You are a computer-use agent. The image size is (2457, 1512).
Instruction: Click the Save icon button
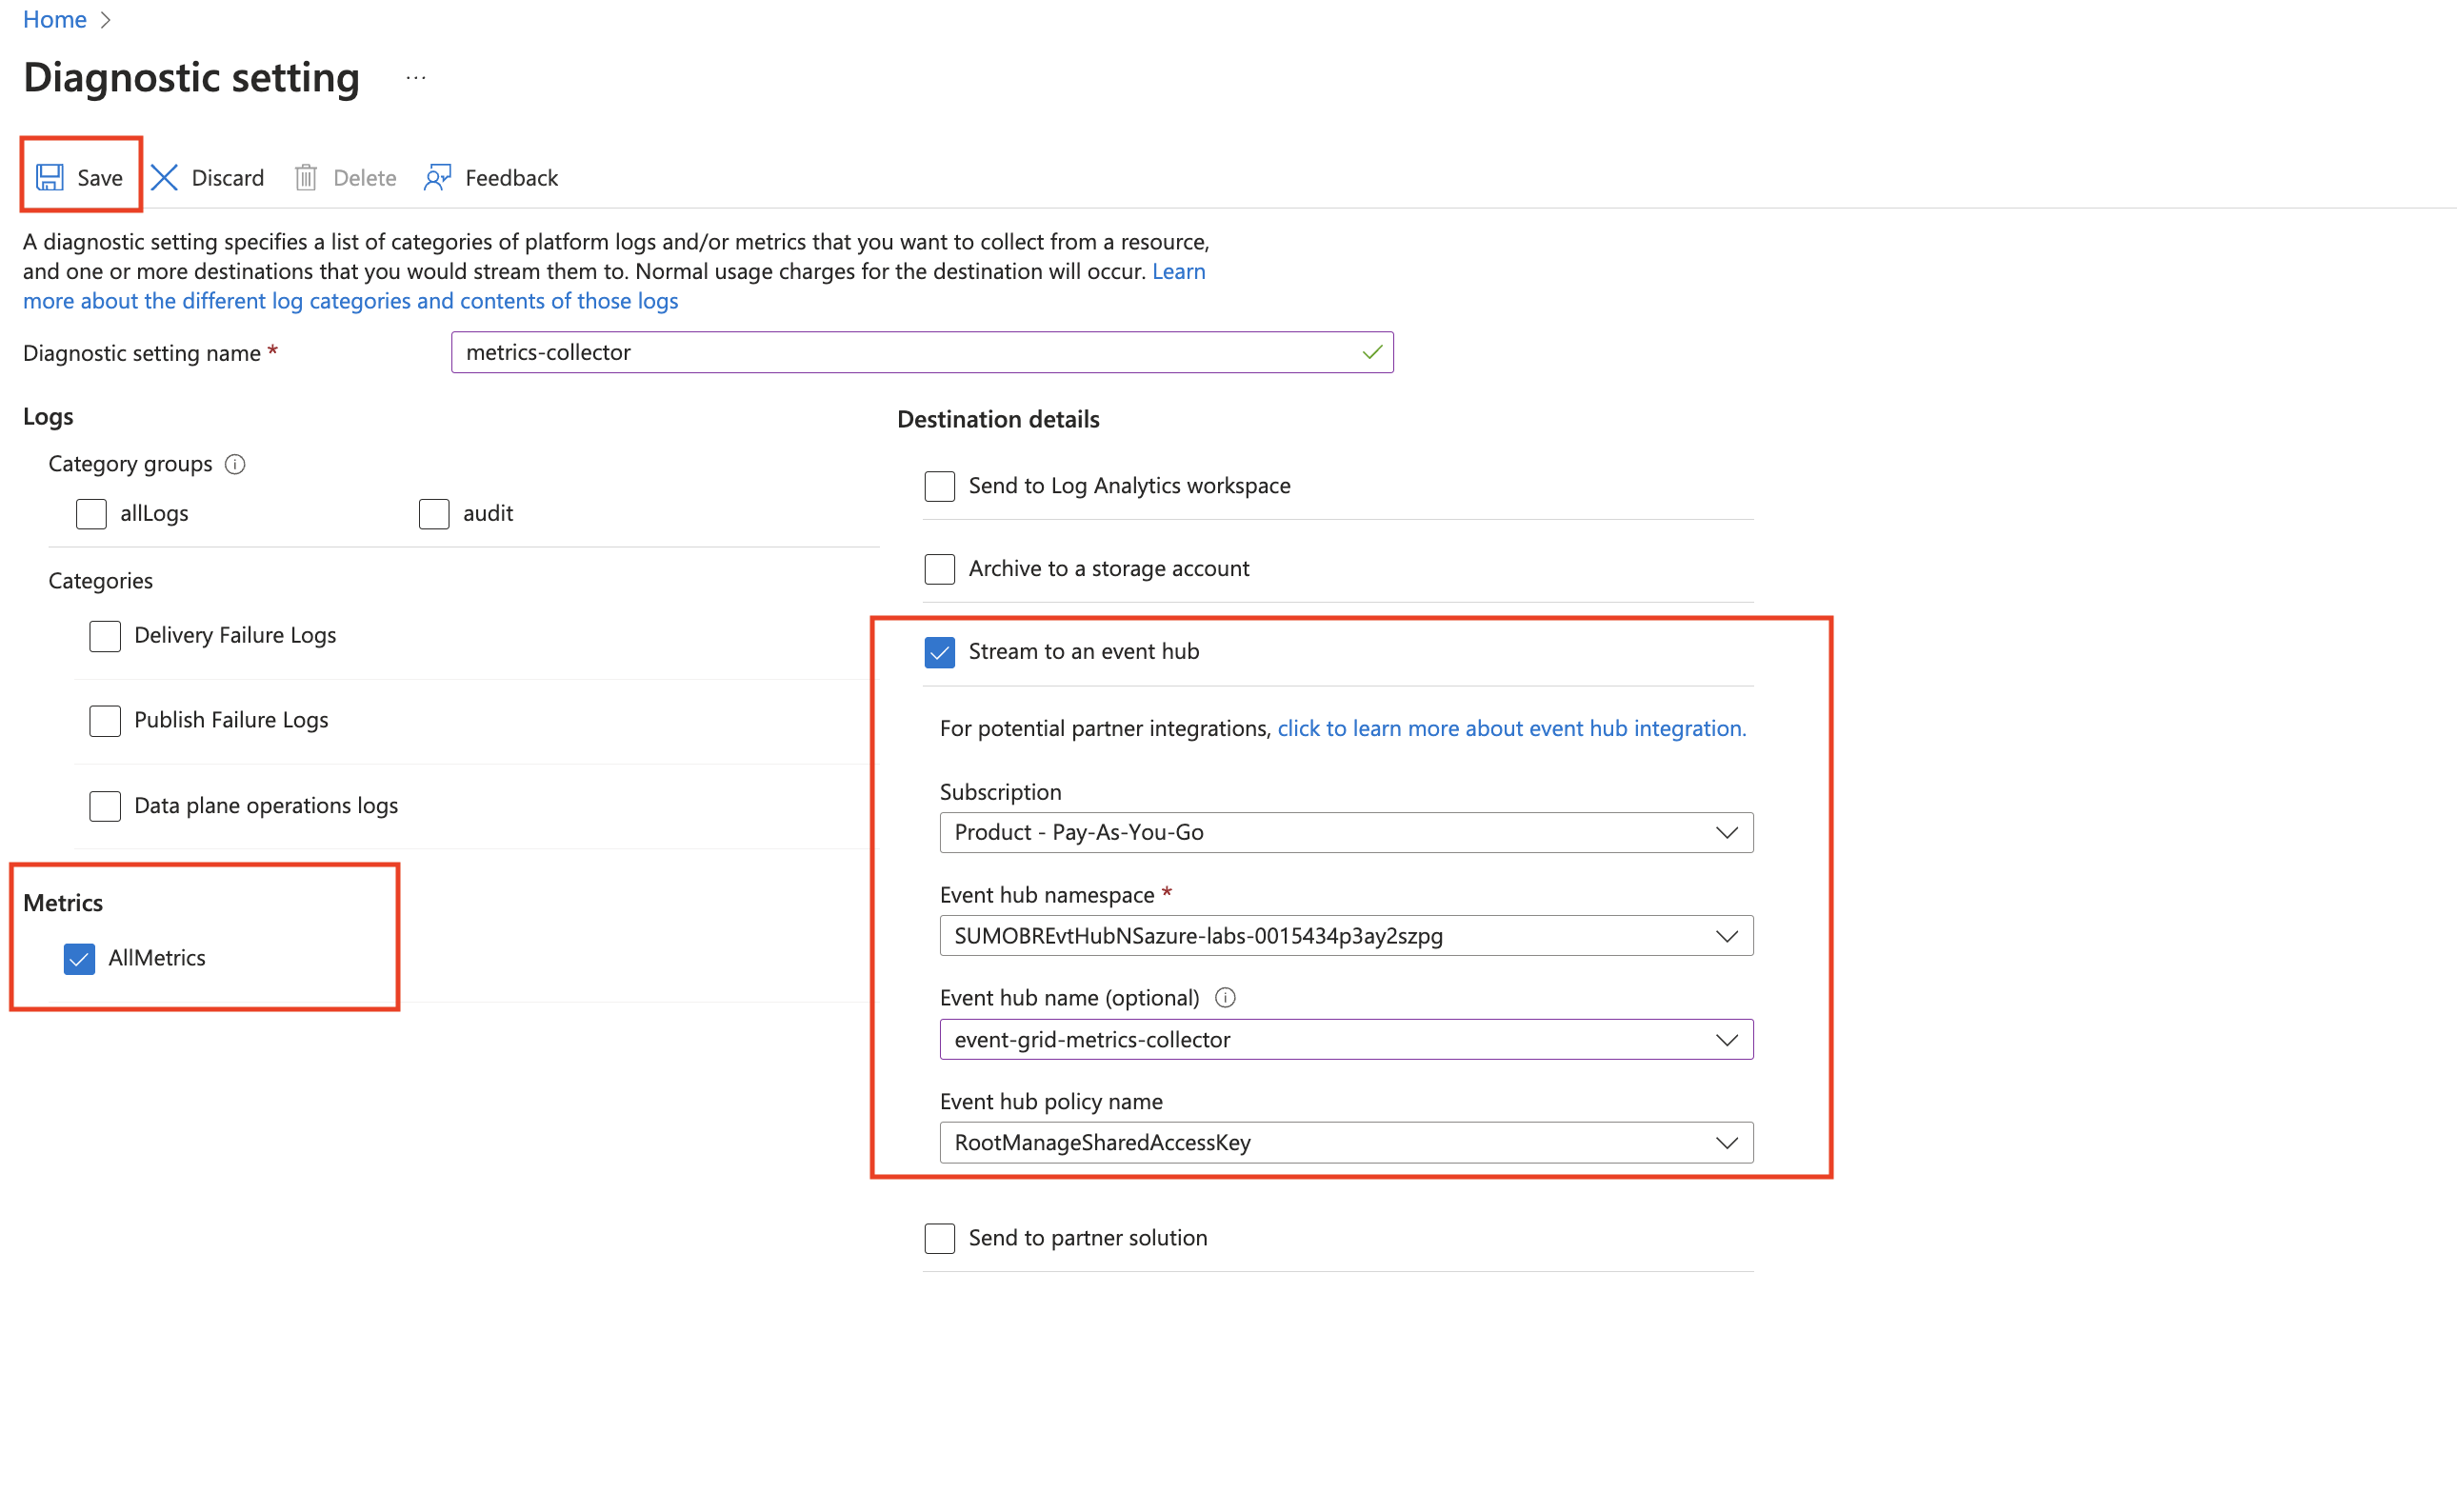pyautogui.click(x=50, y=177)
